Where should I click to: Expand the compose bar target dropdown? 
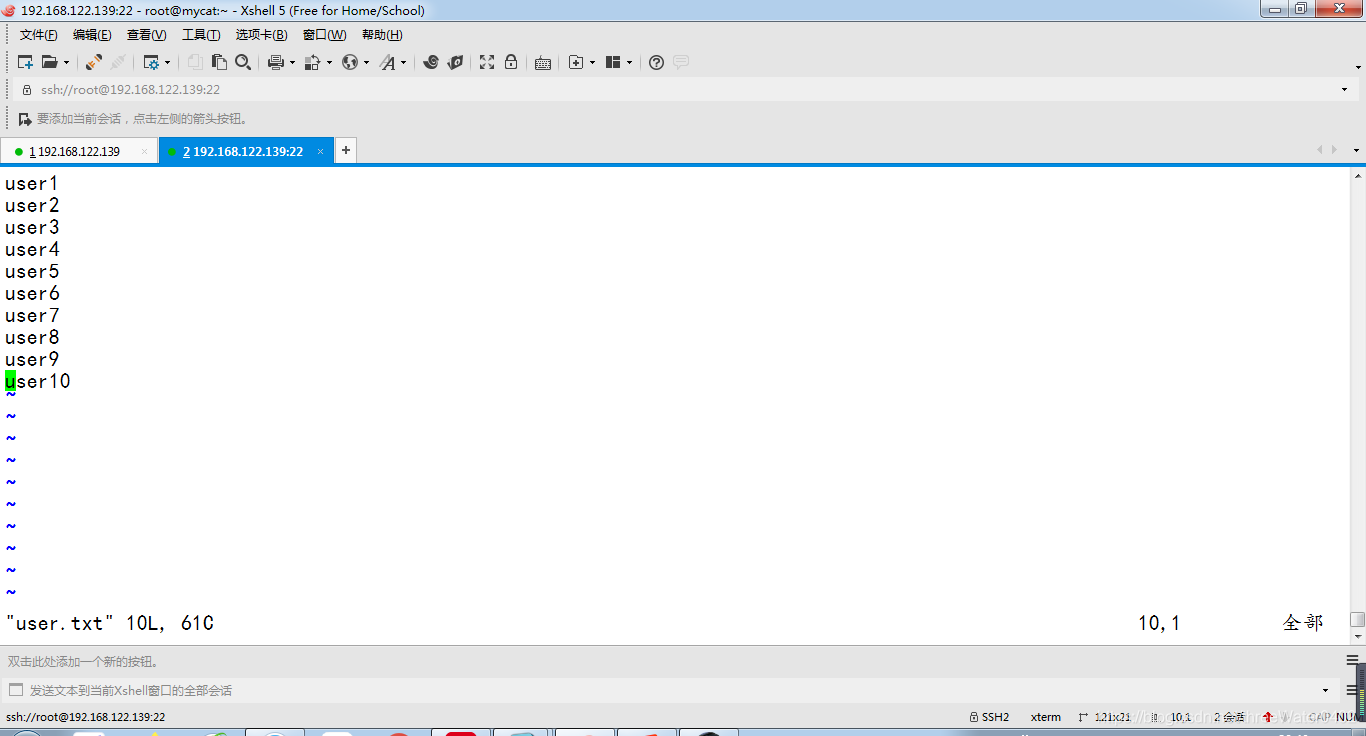(x=1325, y=690)
